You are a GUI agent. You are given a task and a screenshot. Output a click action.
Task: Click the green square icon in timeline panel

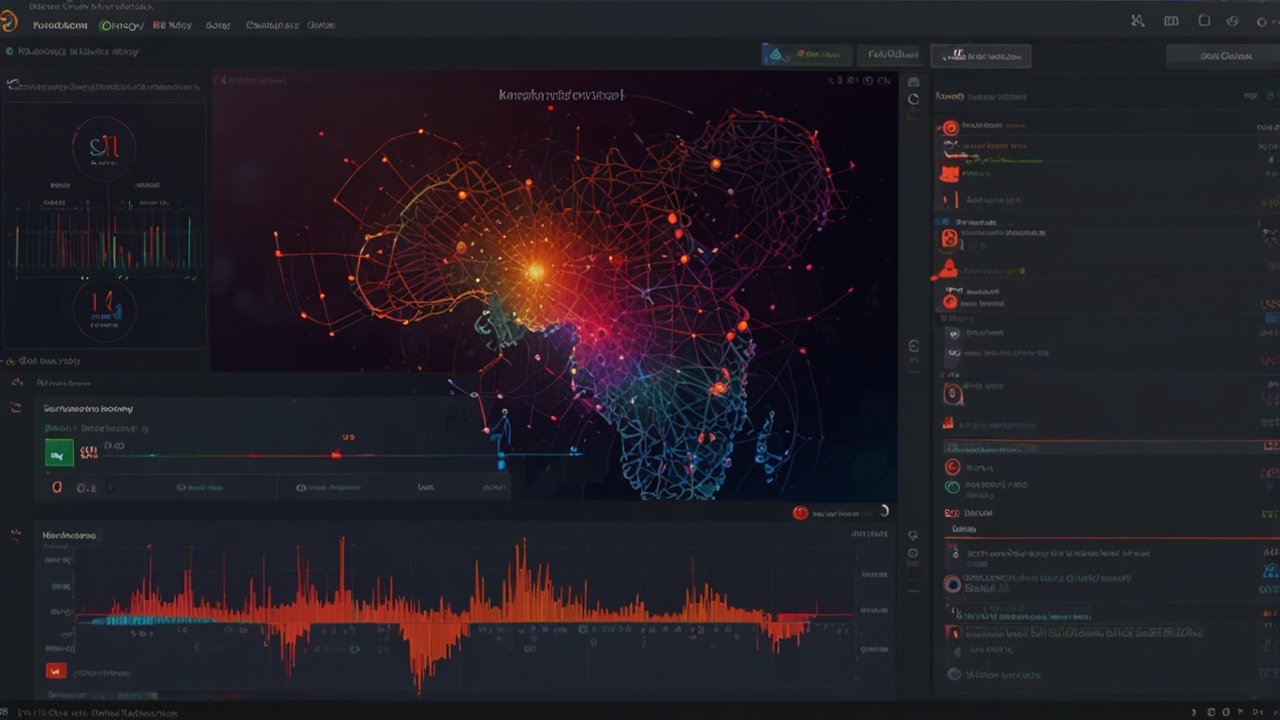(59, 453)
